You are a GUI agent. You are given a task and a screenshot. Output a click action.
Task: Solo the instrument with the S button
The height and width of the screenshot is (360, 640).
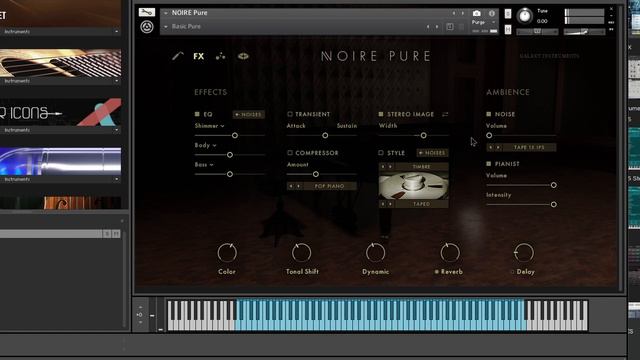pos(508,13)
